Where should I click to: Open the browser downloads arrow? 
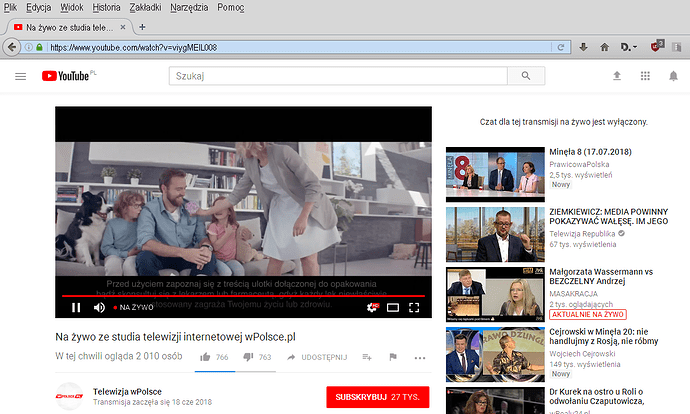click(584, 47)
